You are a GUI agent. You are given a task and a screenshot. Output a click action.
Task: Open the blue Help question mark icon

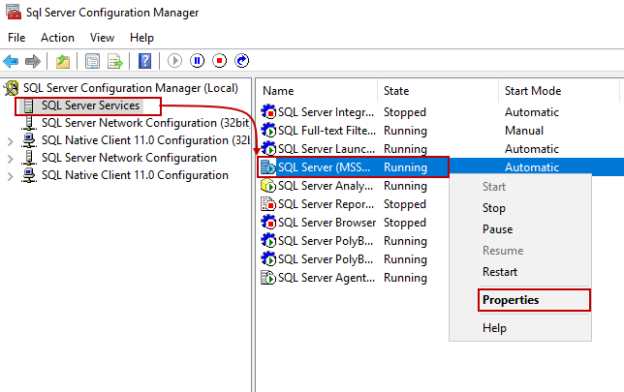pos(145,61)
